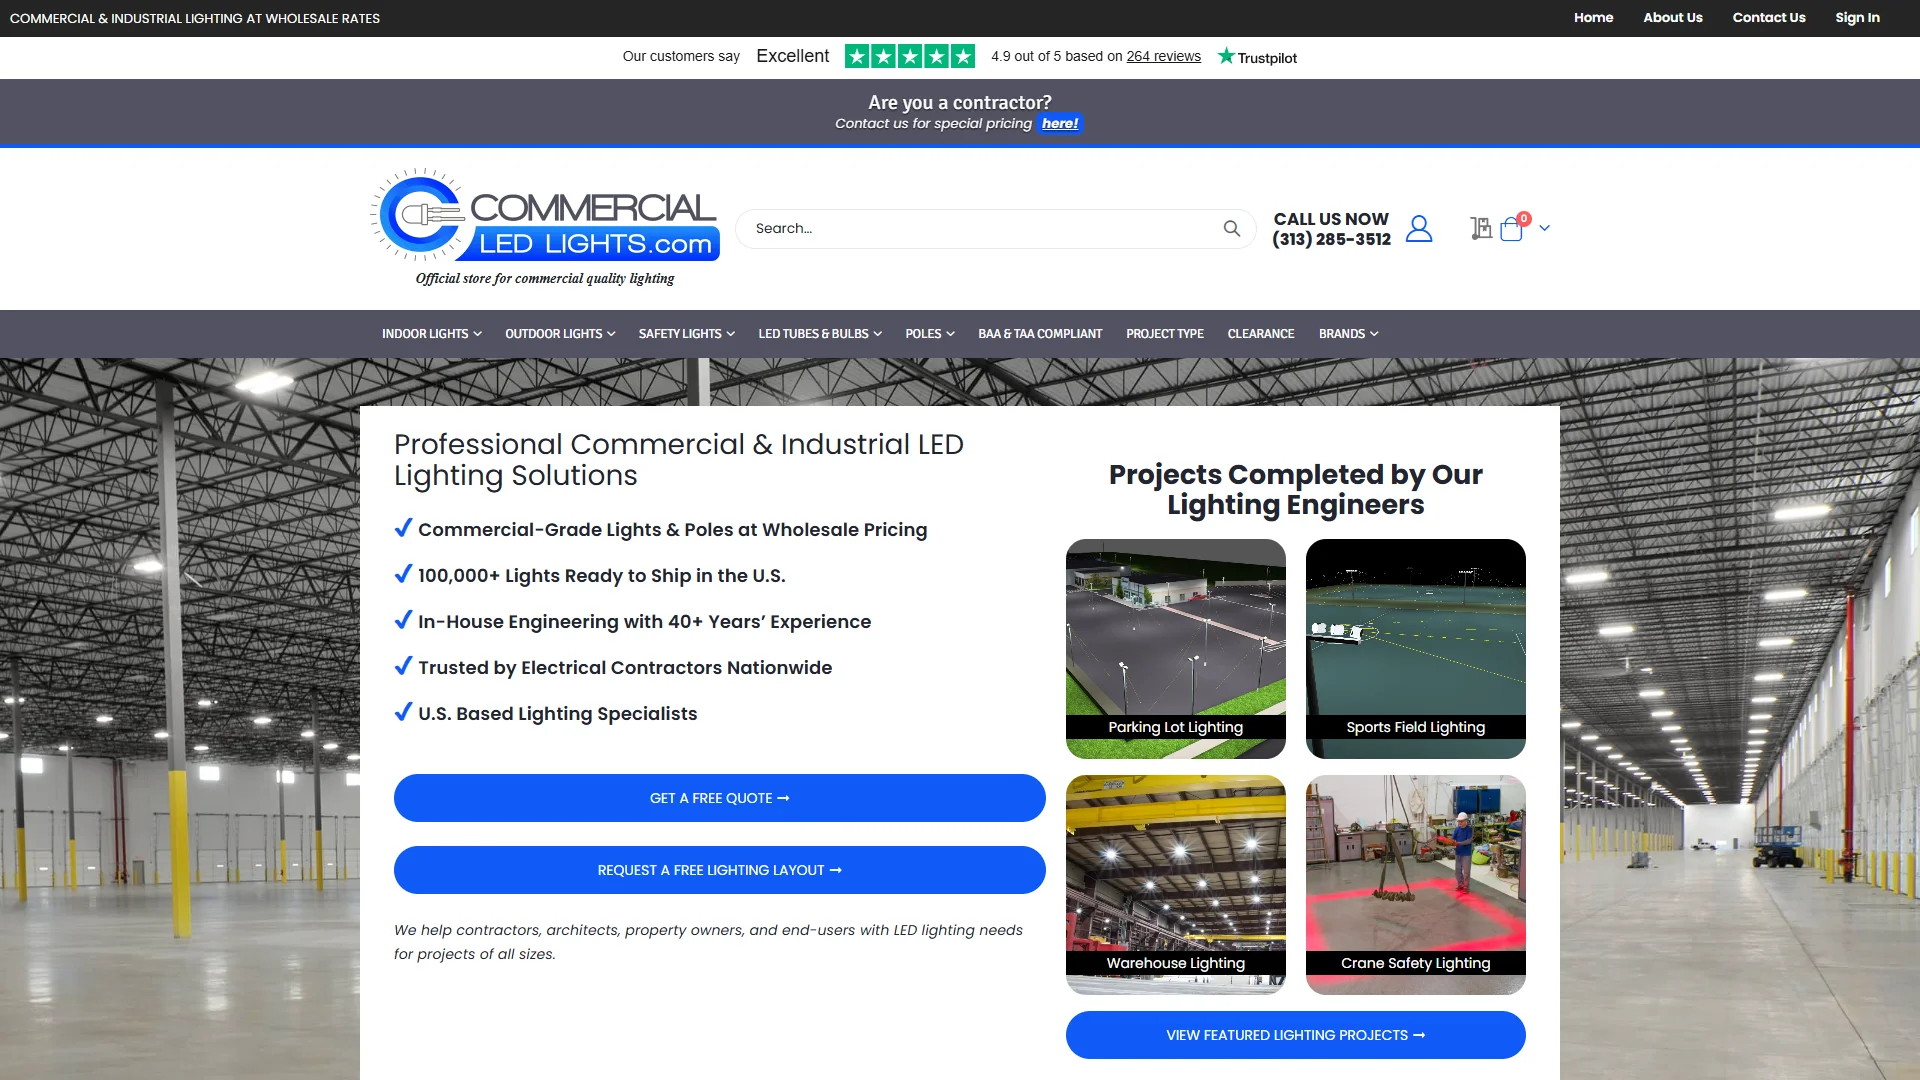Click 'U.S. Based Lighting Specialists' text
The height and width of the screenshot is (1080, 1920).
(x=557, y=714)
